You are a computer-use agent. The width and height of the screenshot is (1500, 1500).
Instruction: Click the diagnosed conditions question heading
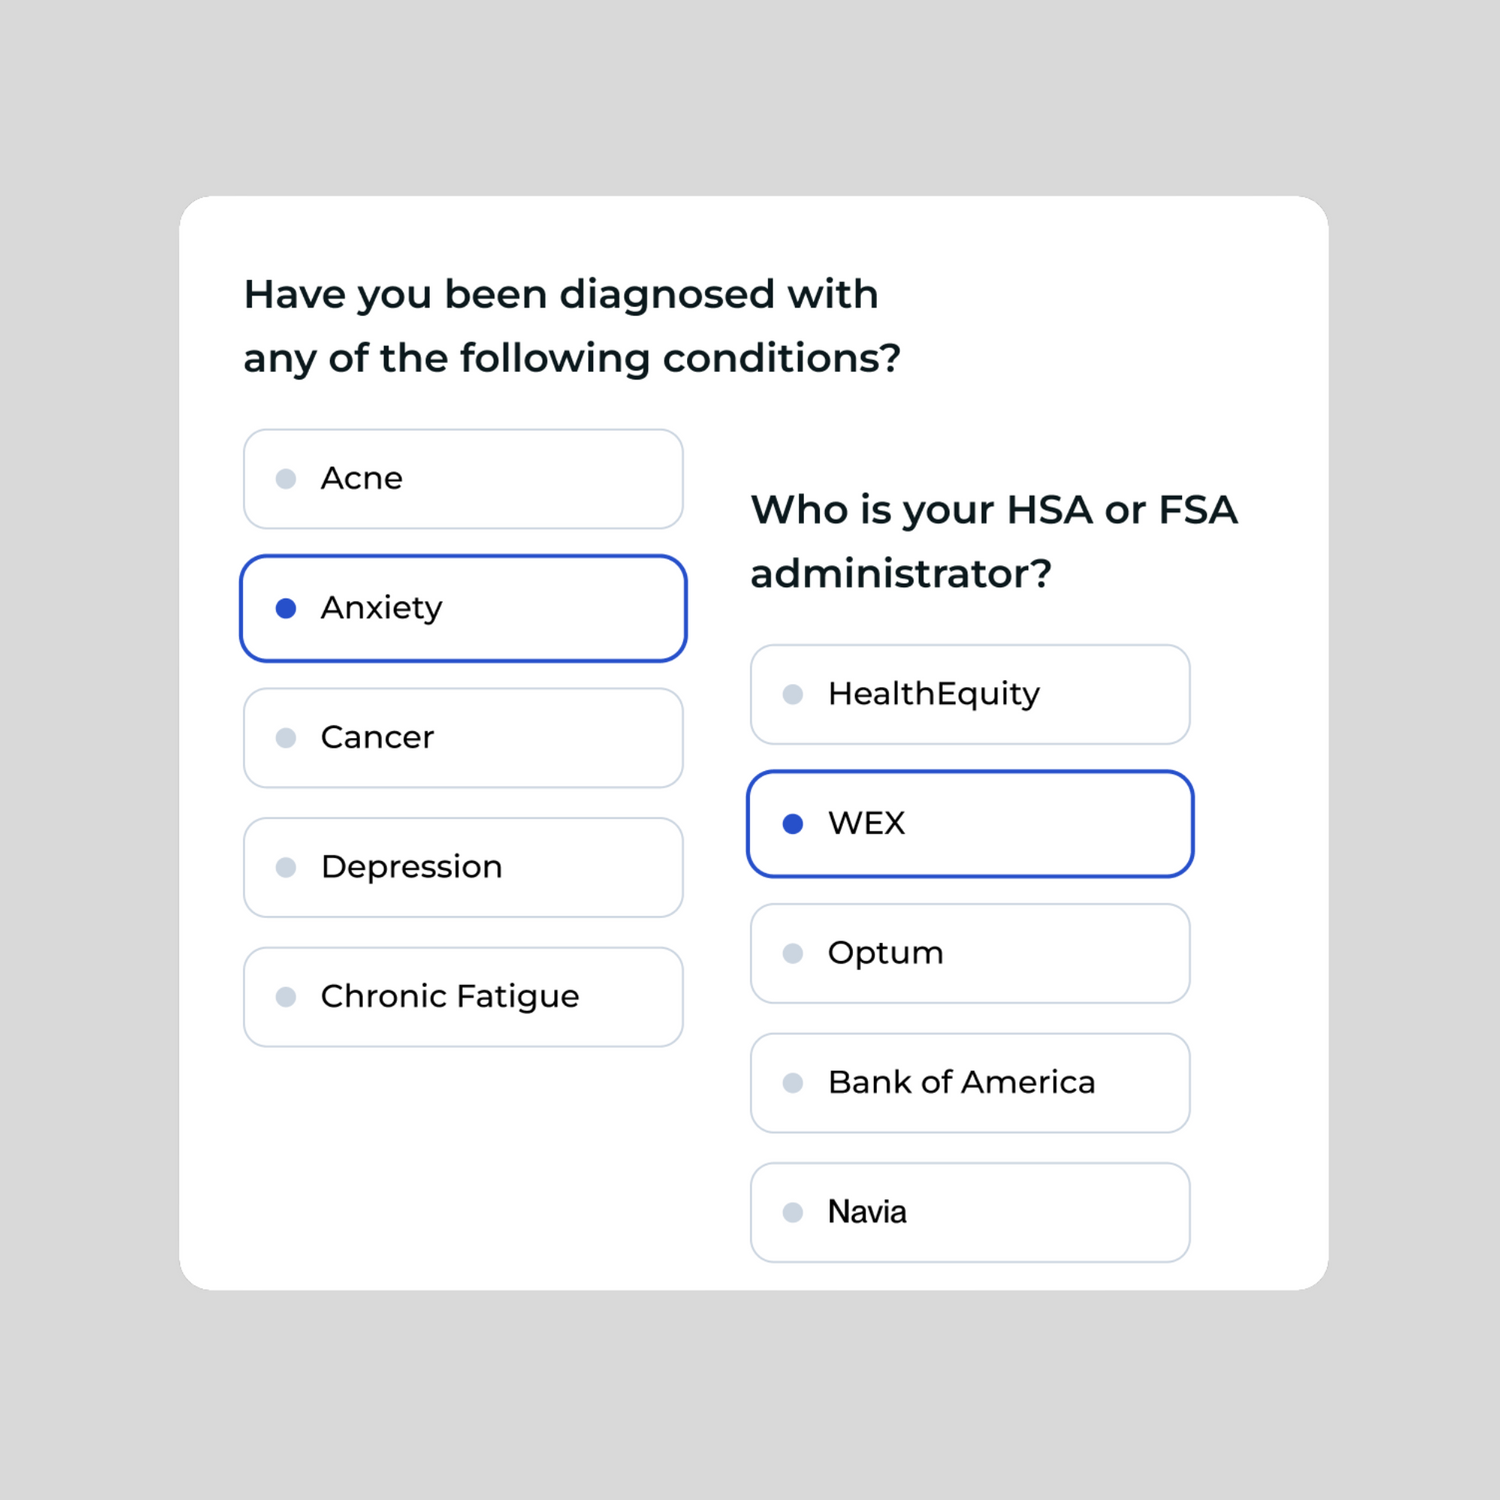coord(571,326)
